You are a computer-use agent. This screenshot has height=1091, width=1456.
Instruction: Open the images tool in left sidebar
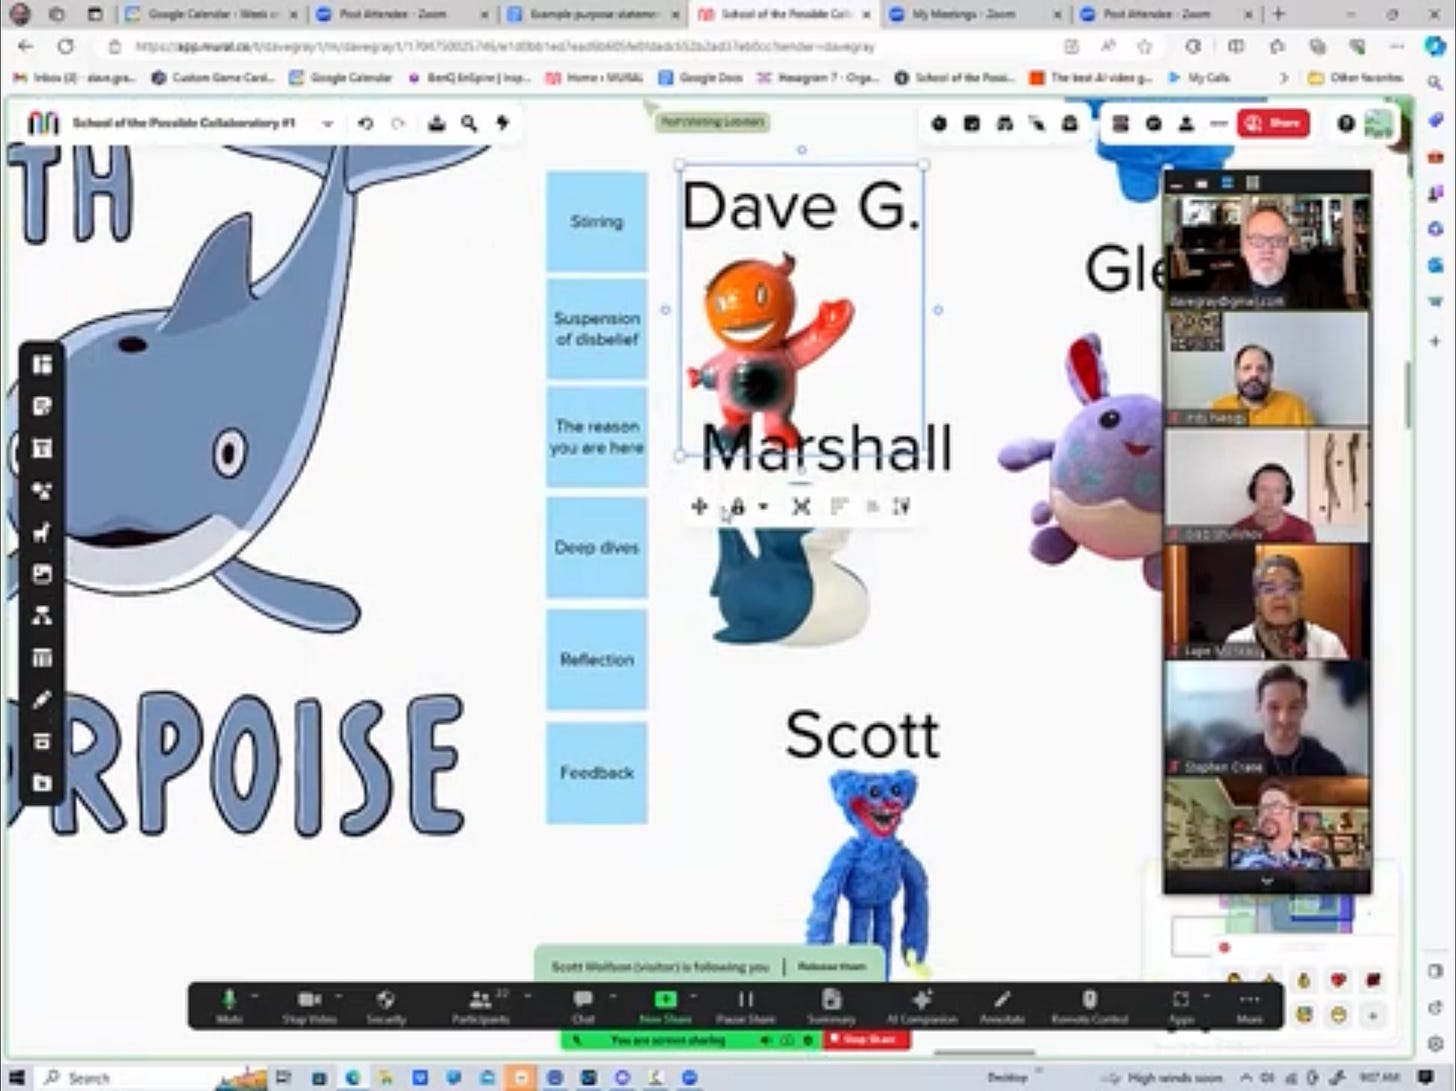point(42,574)
